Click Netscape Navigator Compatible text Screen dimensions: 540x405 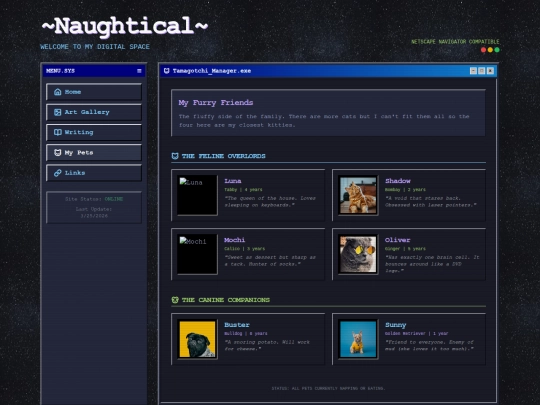pyautogui.click(x=455, y=42)
